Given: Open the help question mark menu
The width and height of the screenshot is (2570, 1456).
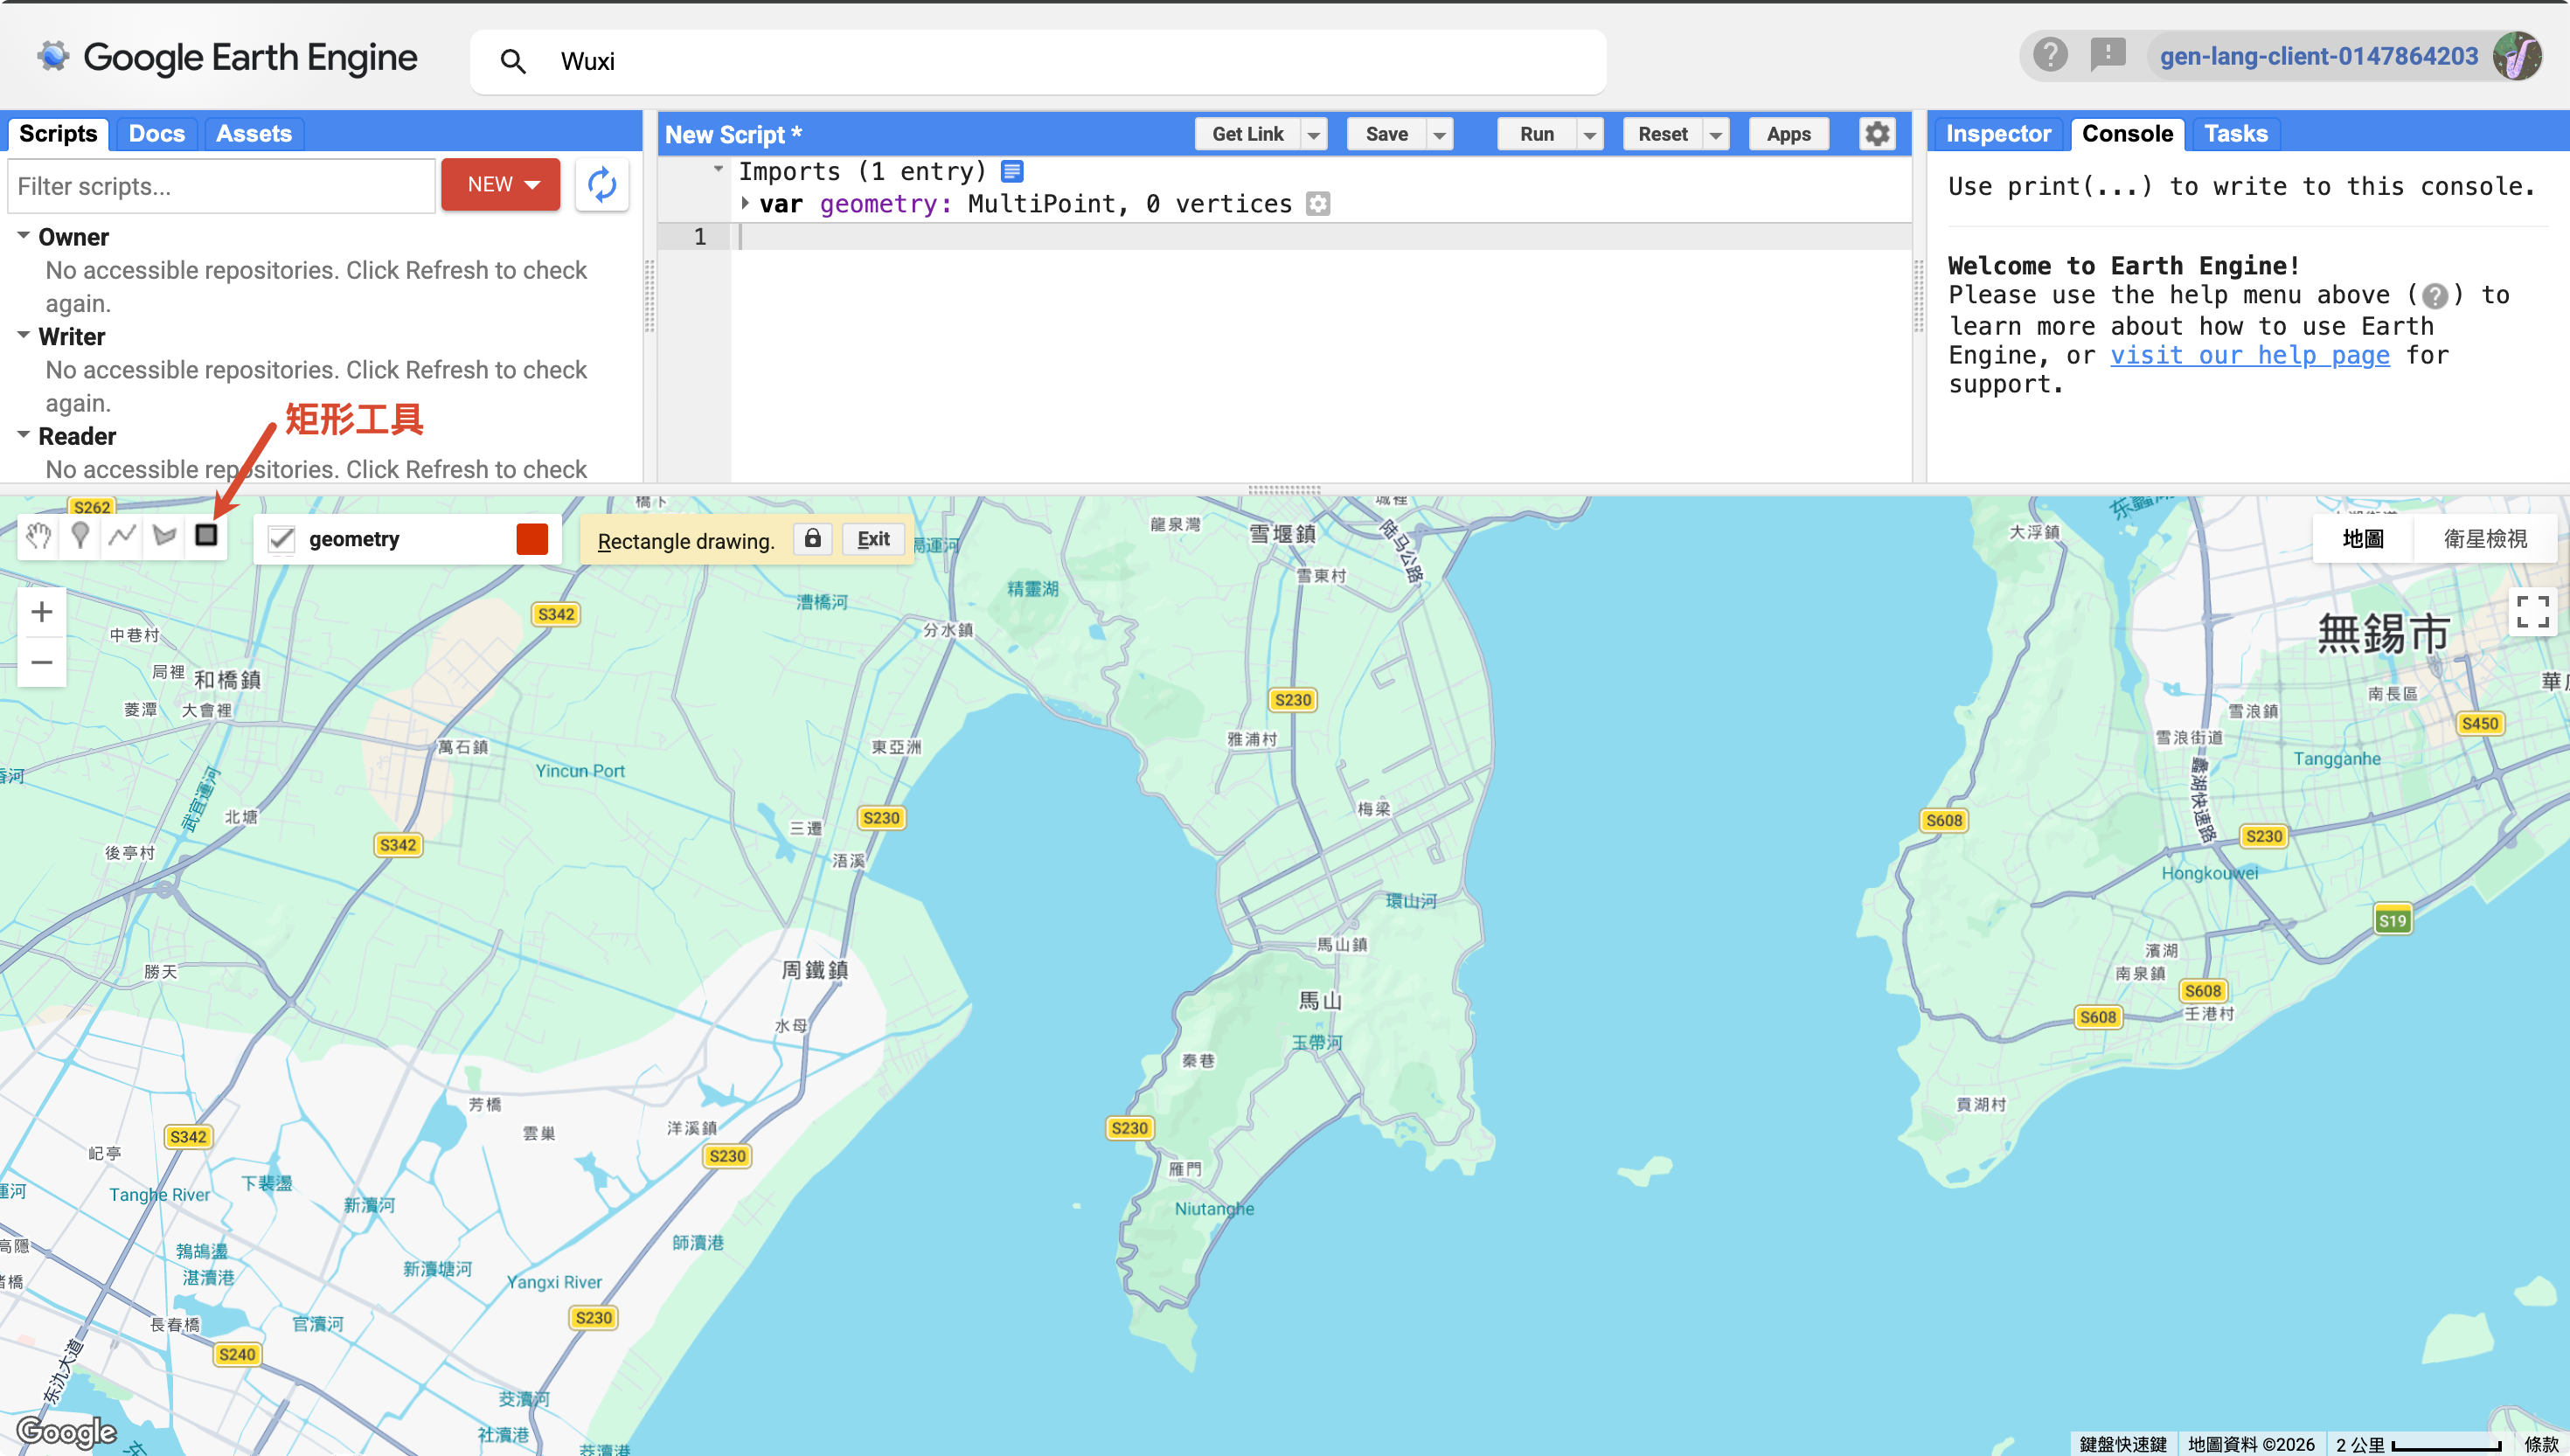Looking at the screenshot, I should (2050, 55).
